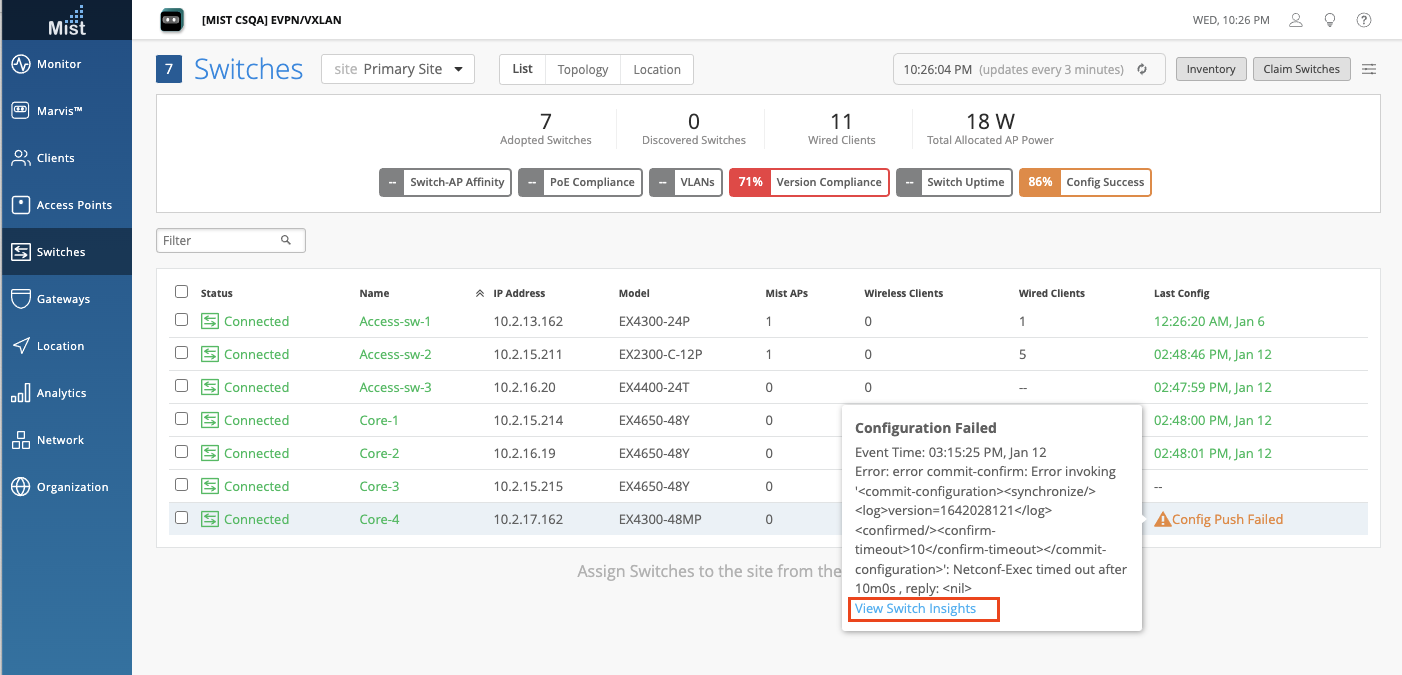Click the Claim Switches button
This screenshot has width=1402, height=675.
click(x=1301, y=69)
